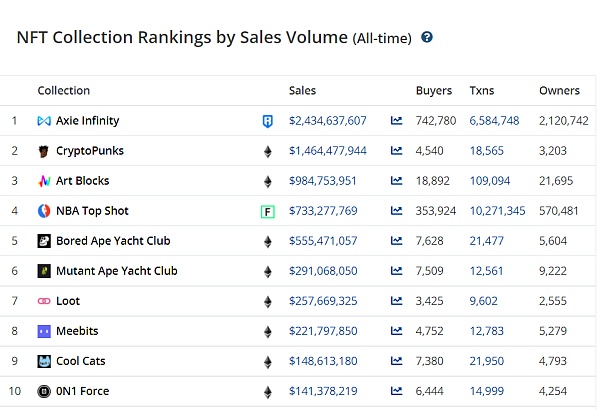Click the Meebits sales value $221,797,850
600x410 pixels.
[x=324, y=331]
